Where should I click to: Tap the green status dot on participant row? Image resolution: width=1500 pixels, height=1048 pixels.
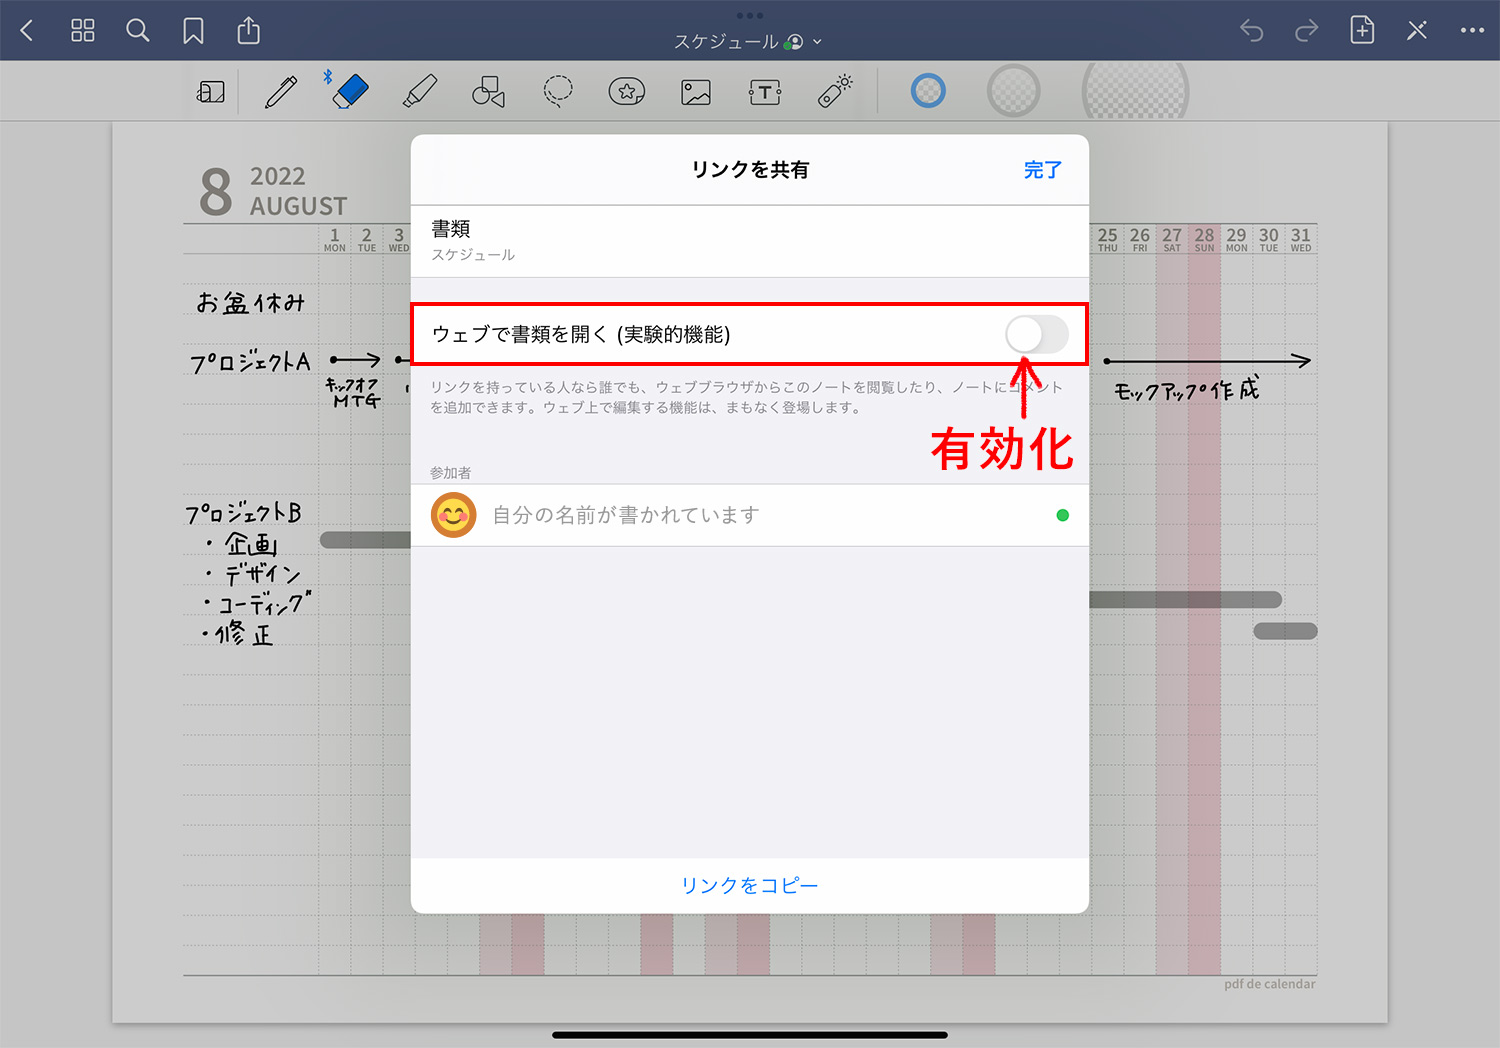1062,515
